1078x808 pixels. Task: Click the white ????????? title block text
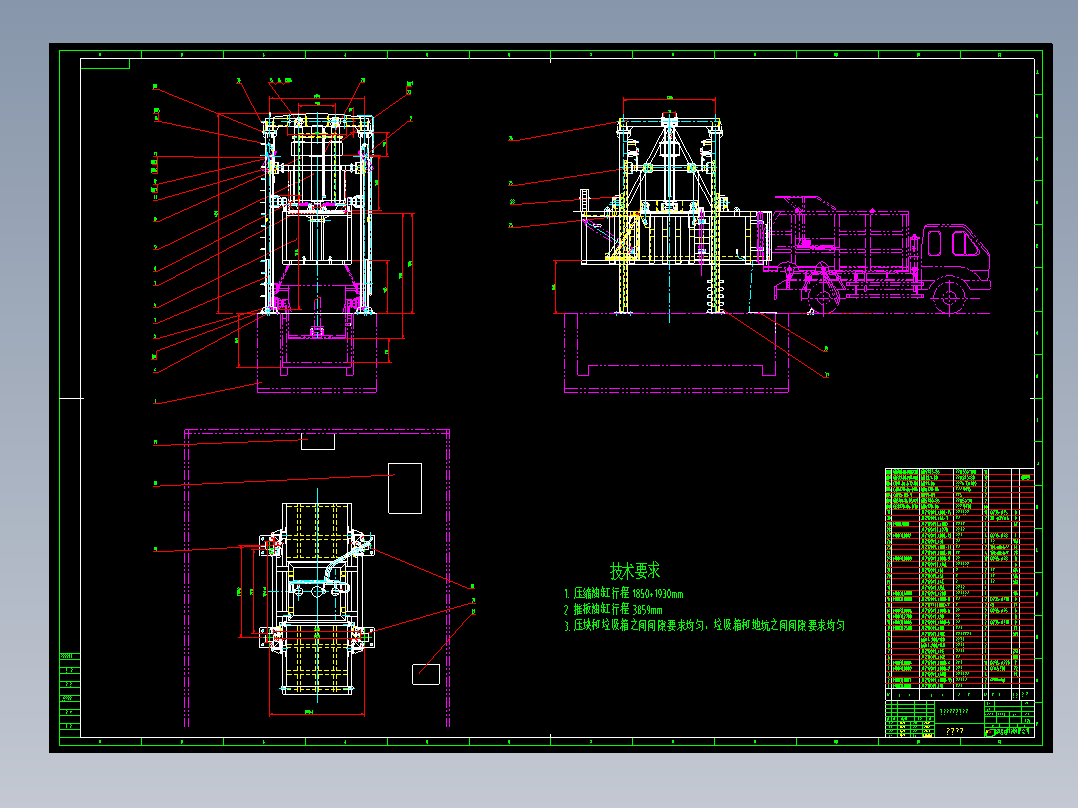(x=954, y=711)
